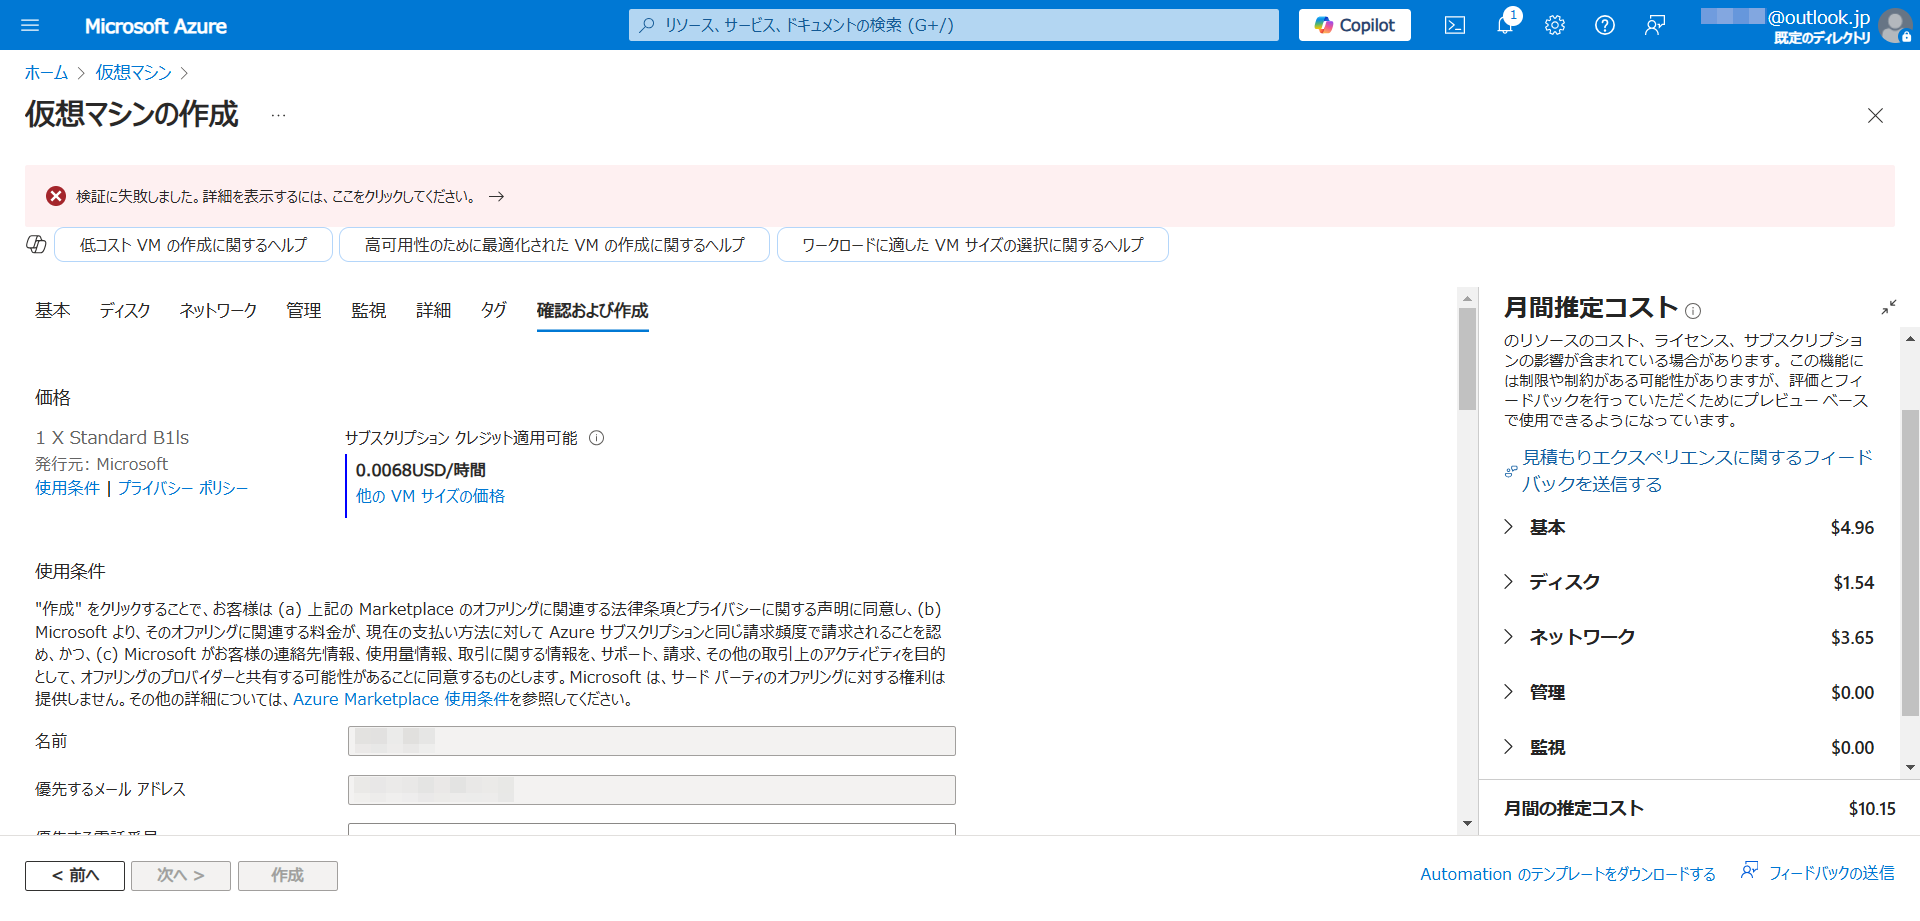Open the portal settings gear
Image resolution: width=1920 pixels, height=921 pixels.
coord(1555,25)
